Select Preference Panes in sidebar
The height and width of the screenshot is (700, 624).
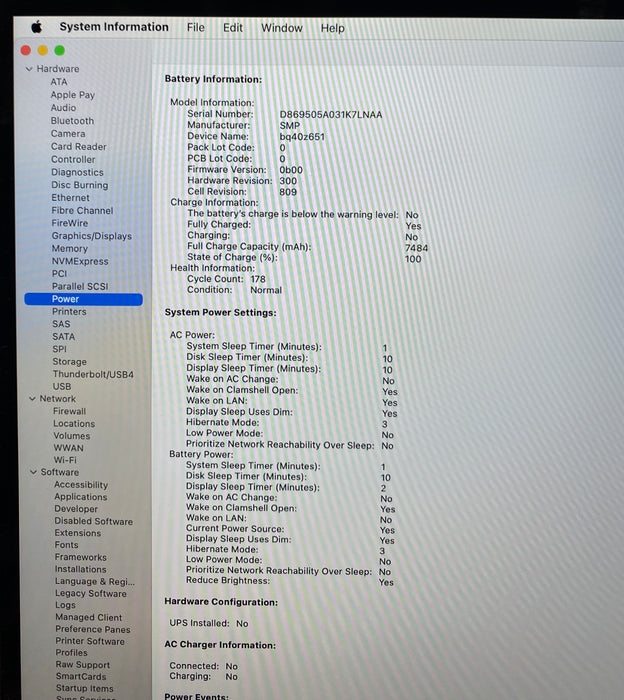(93, 629)
